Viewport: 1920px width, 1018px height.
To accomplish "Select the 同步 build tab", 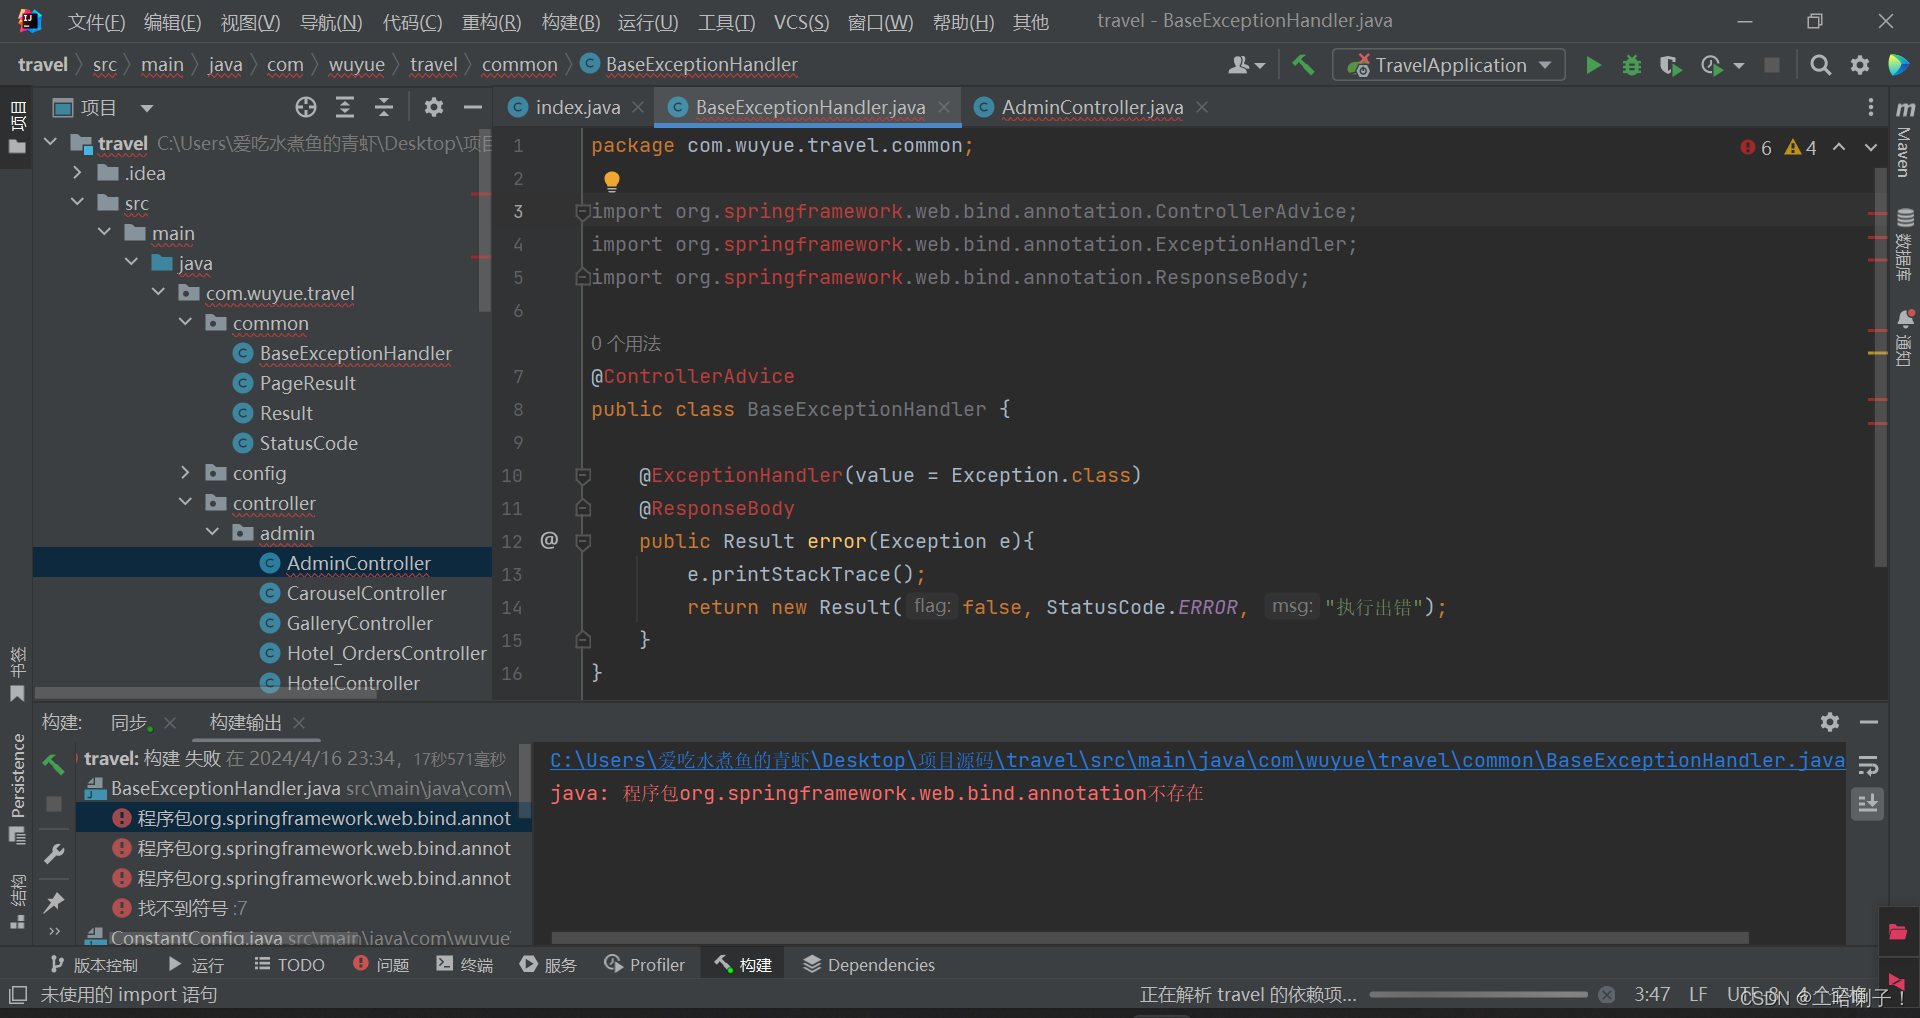I will tap(129, 722).
